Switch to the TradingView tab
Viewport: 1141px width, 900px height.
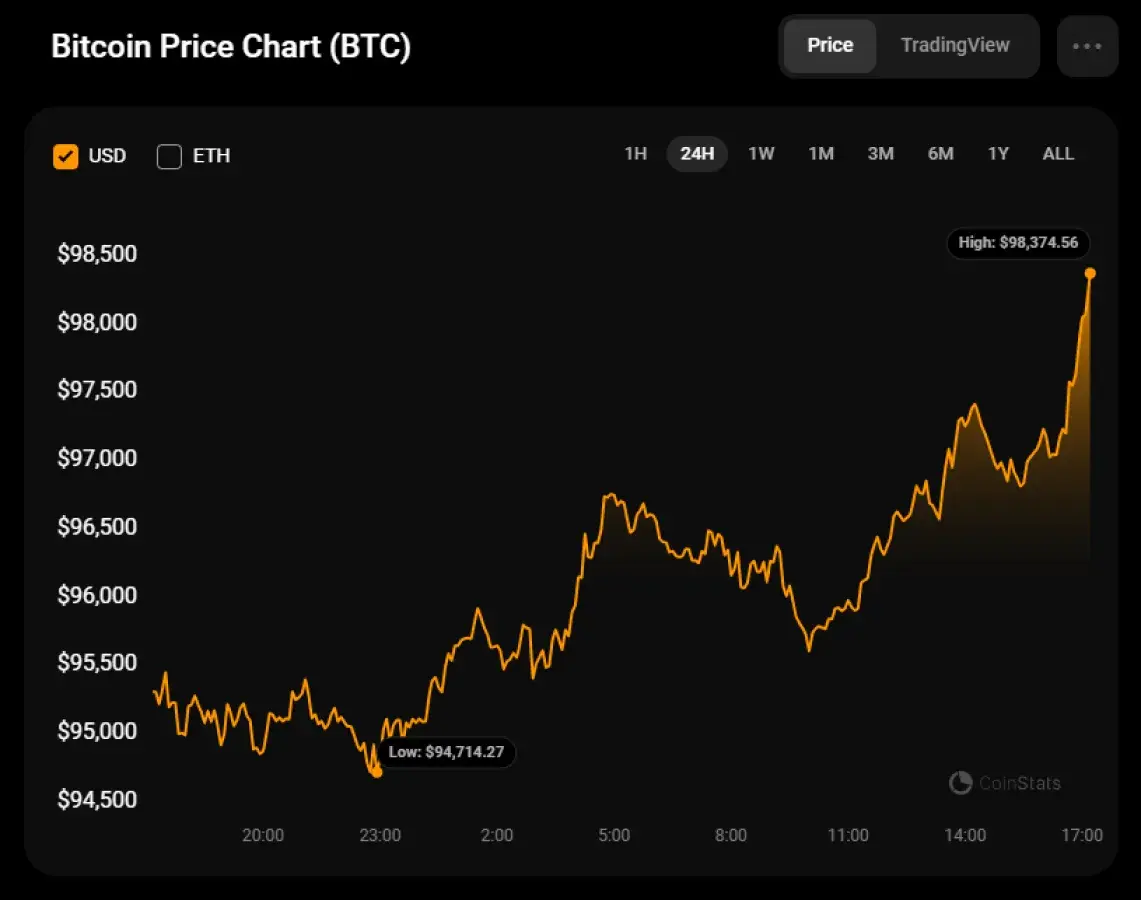(955, 45)
